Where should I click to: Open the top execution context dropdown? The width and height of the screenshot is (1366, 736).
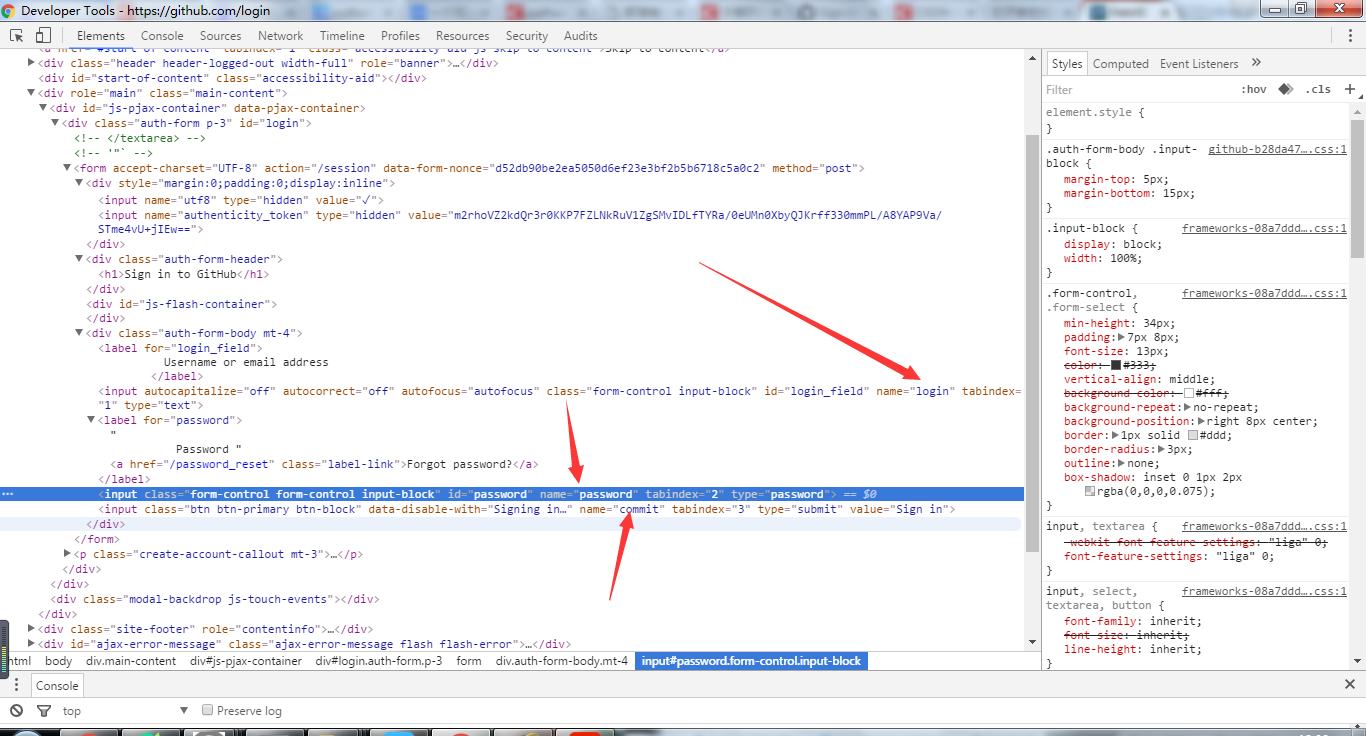point(125,711)
